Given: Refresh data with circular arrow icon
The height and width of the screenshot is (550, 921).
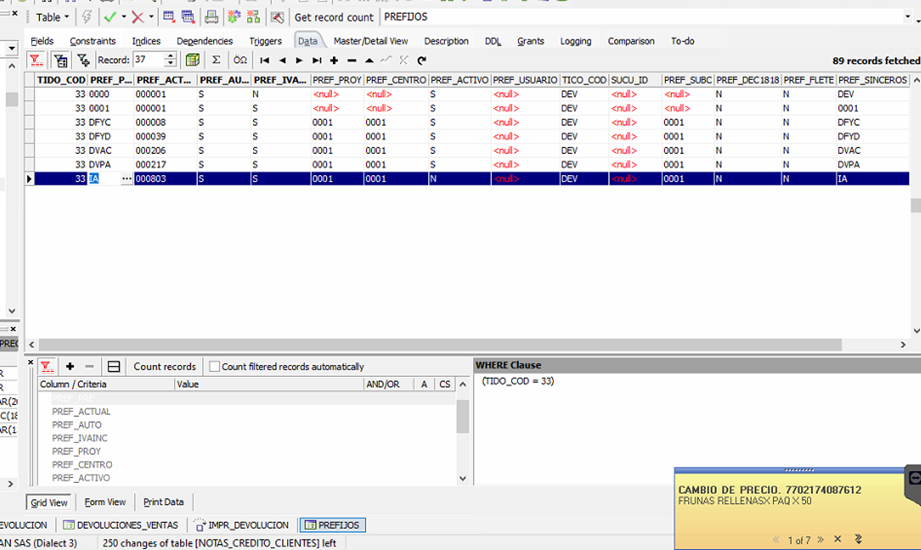Looking at the screenshot, I should [x=422, y=60].
